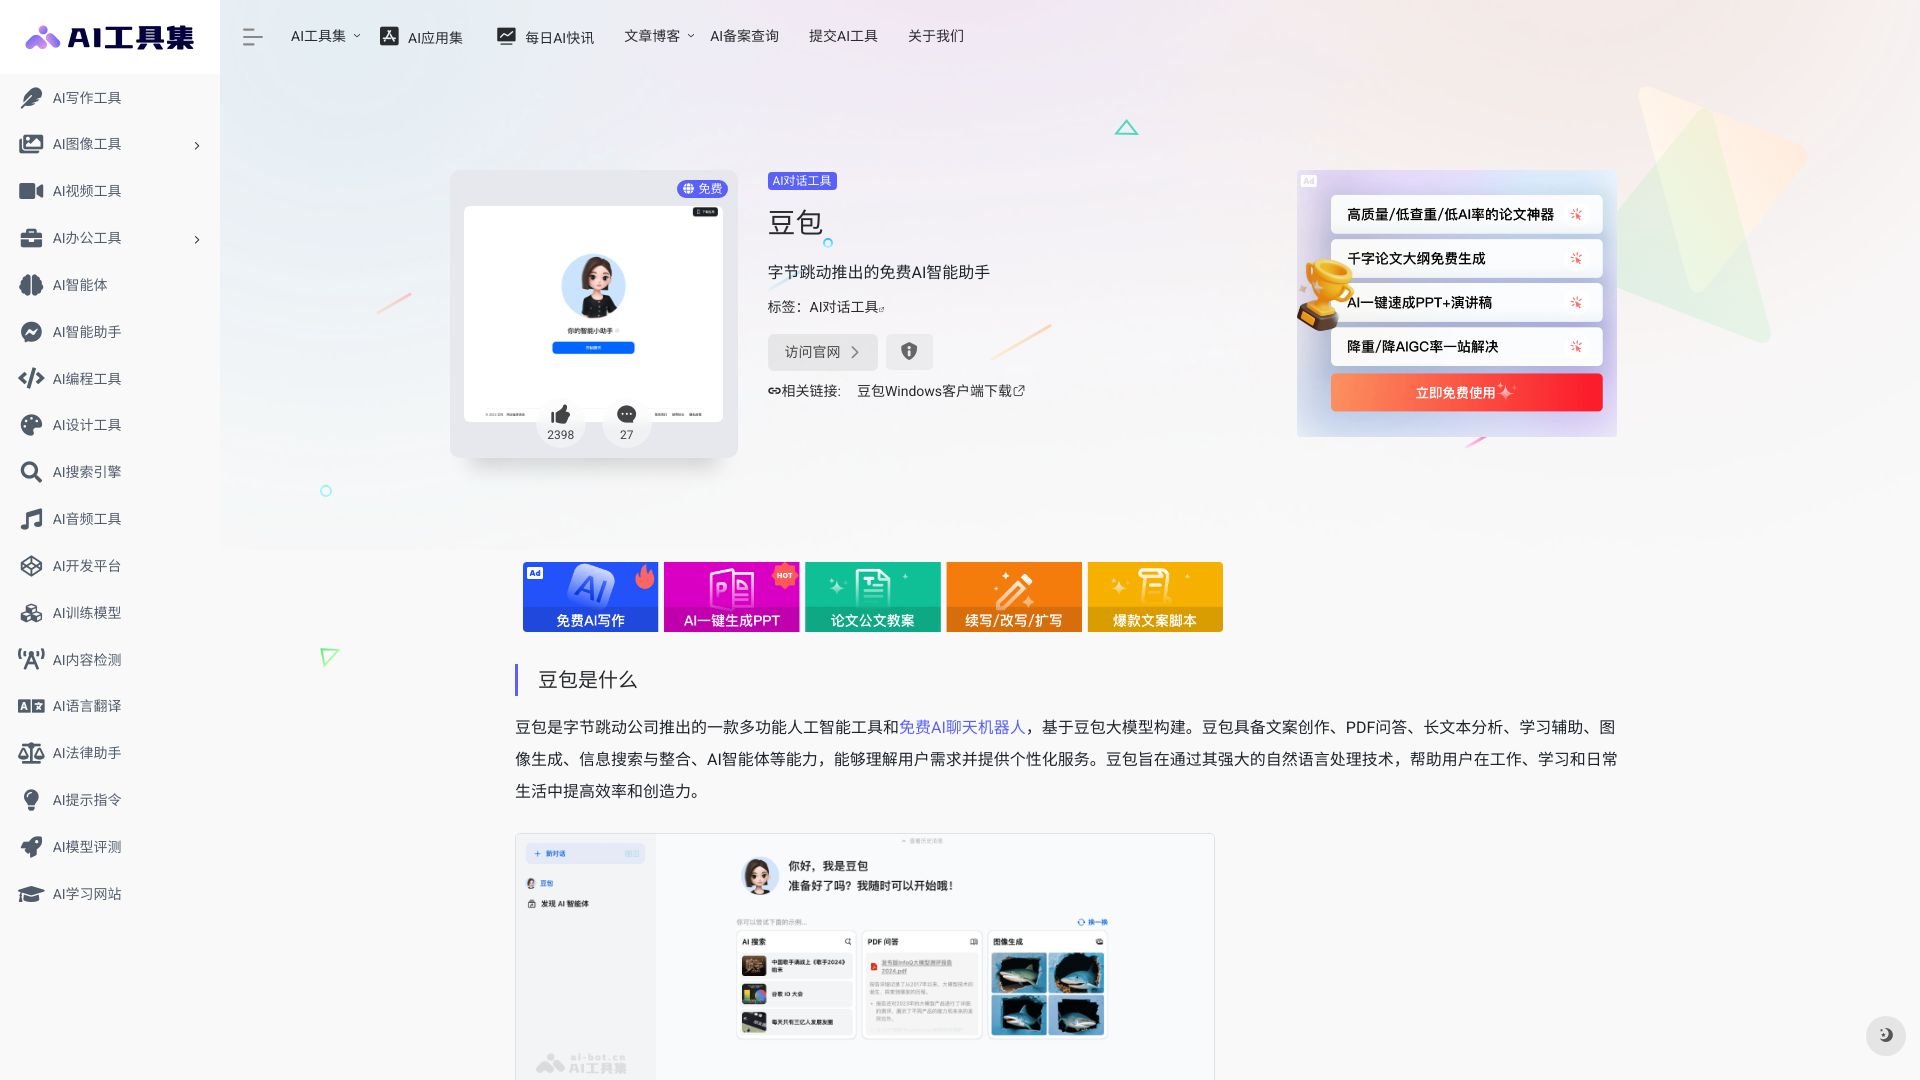The width and height of the screenshot is (1920, 1080).
Task: Click the AI训练模型 cubes icon
Action: [31, 613]
